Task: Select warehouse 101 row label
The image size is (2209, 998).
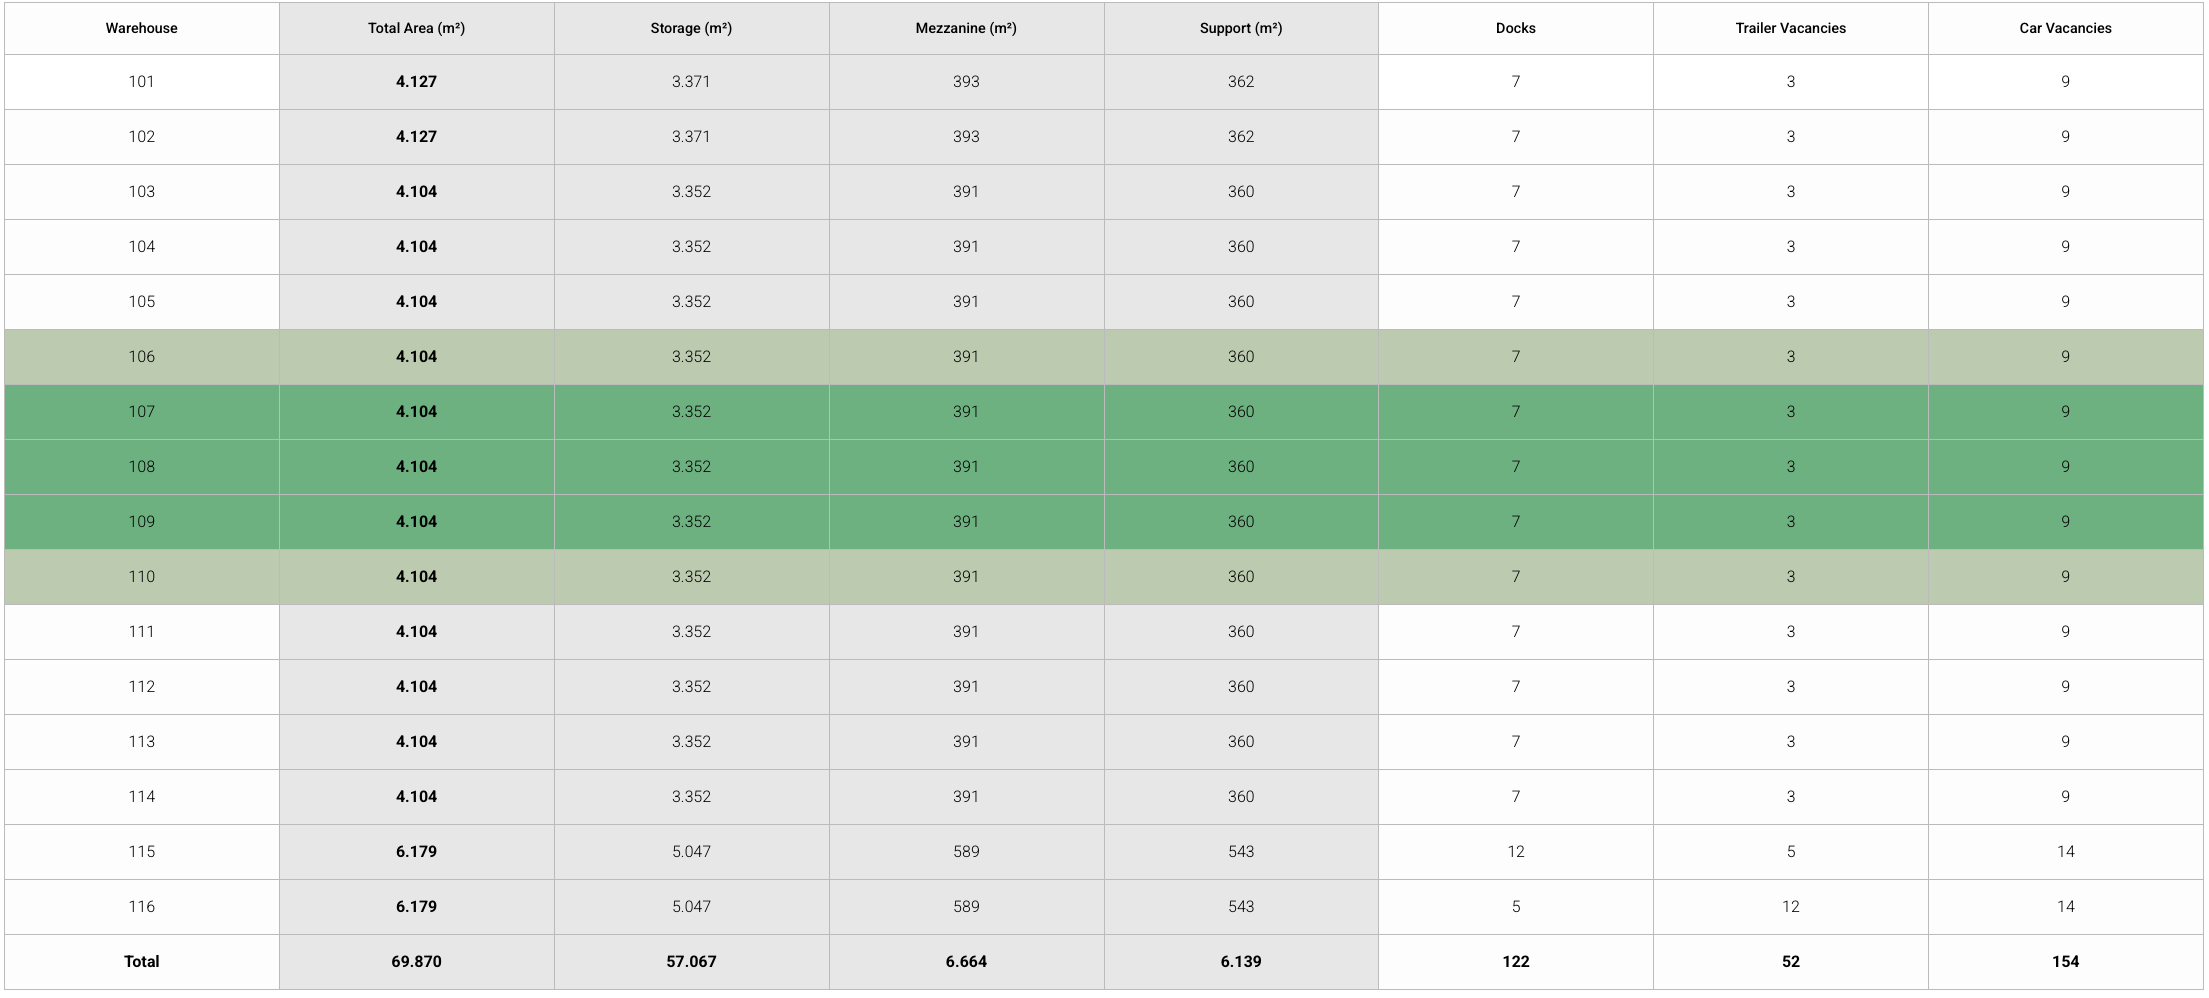Action: [x=141, y=82]
